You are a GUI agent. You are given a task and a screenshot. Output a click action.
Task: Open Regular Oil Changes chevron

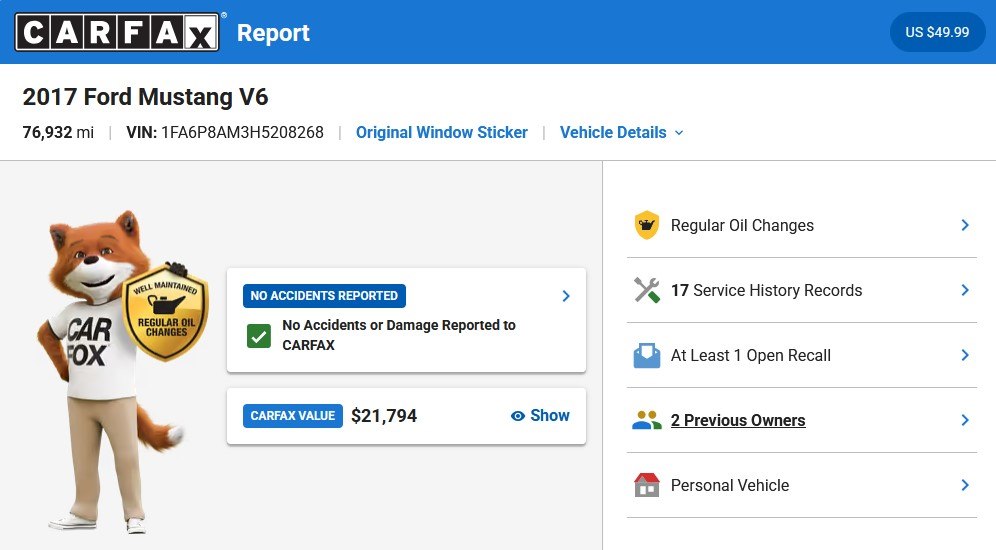pos(965,225)
